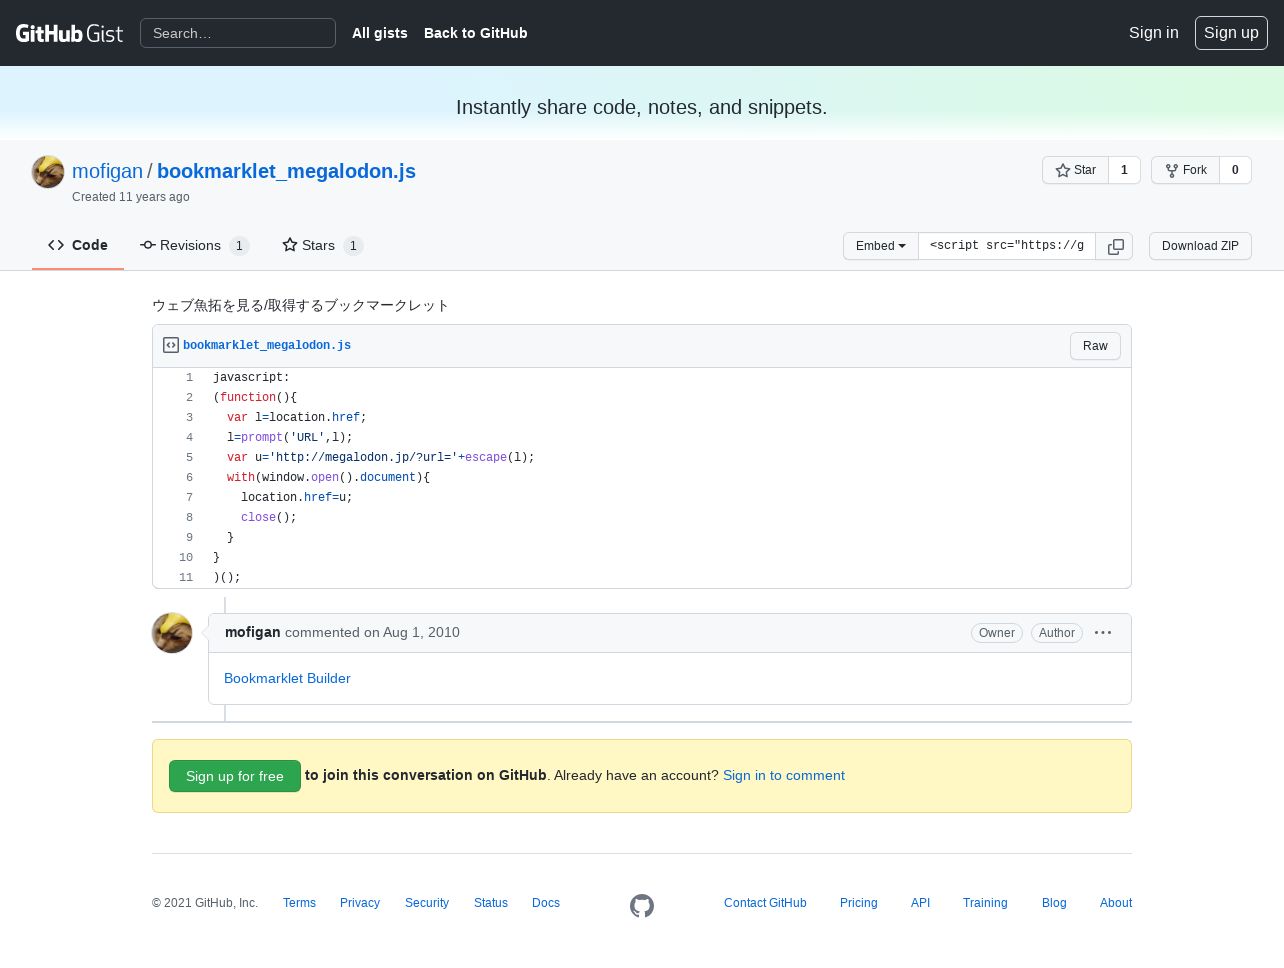Image resolution: width=1284 pixels, height=968 pixels.
Task: Click mofigan's avatar beside the gist title
Action: coord(48,172)
